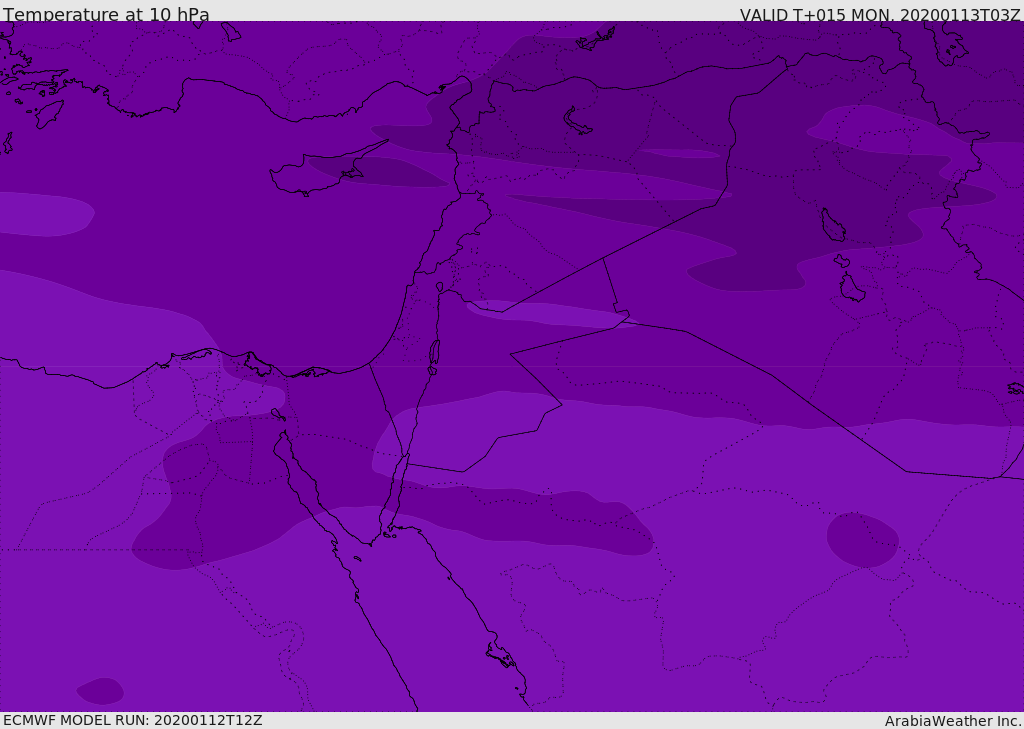Click the 'ArabiaWeather Inc' credit text
This screenshot has width=1024, height=729.
(952, 721)
